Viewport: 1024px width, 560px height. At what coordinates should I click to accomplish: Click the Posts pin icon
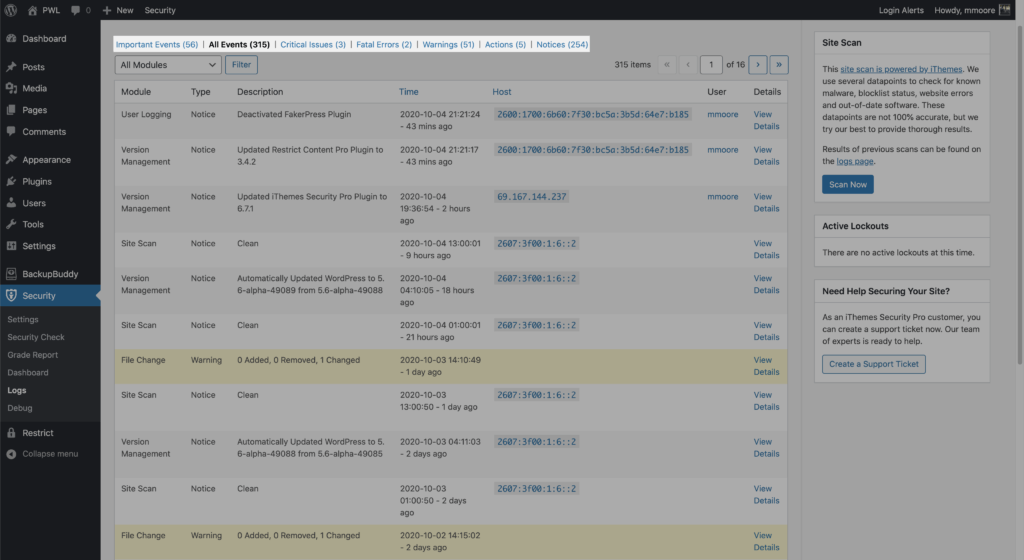(11, 67)
